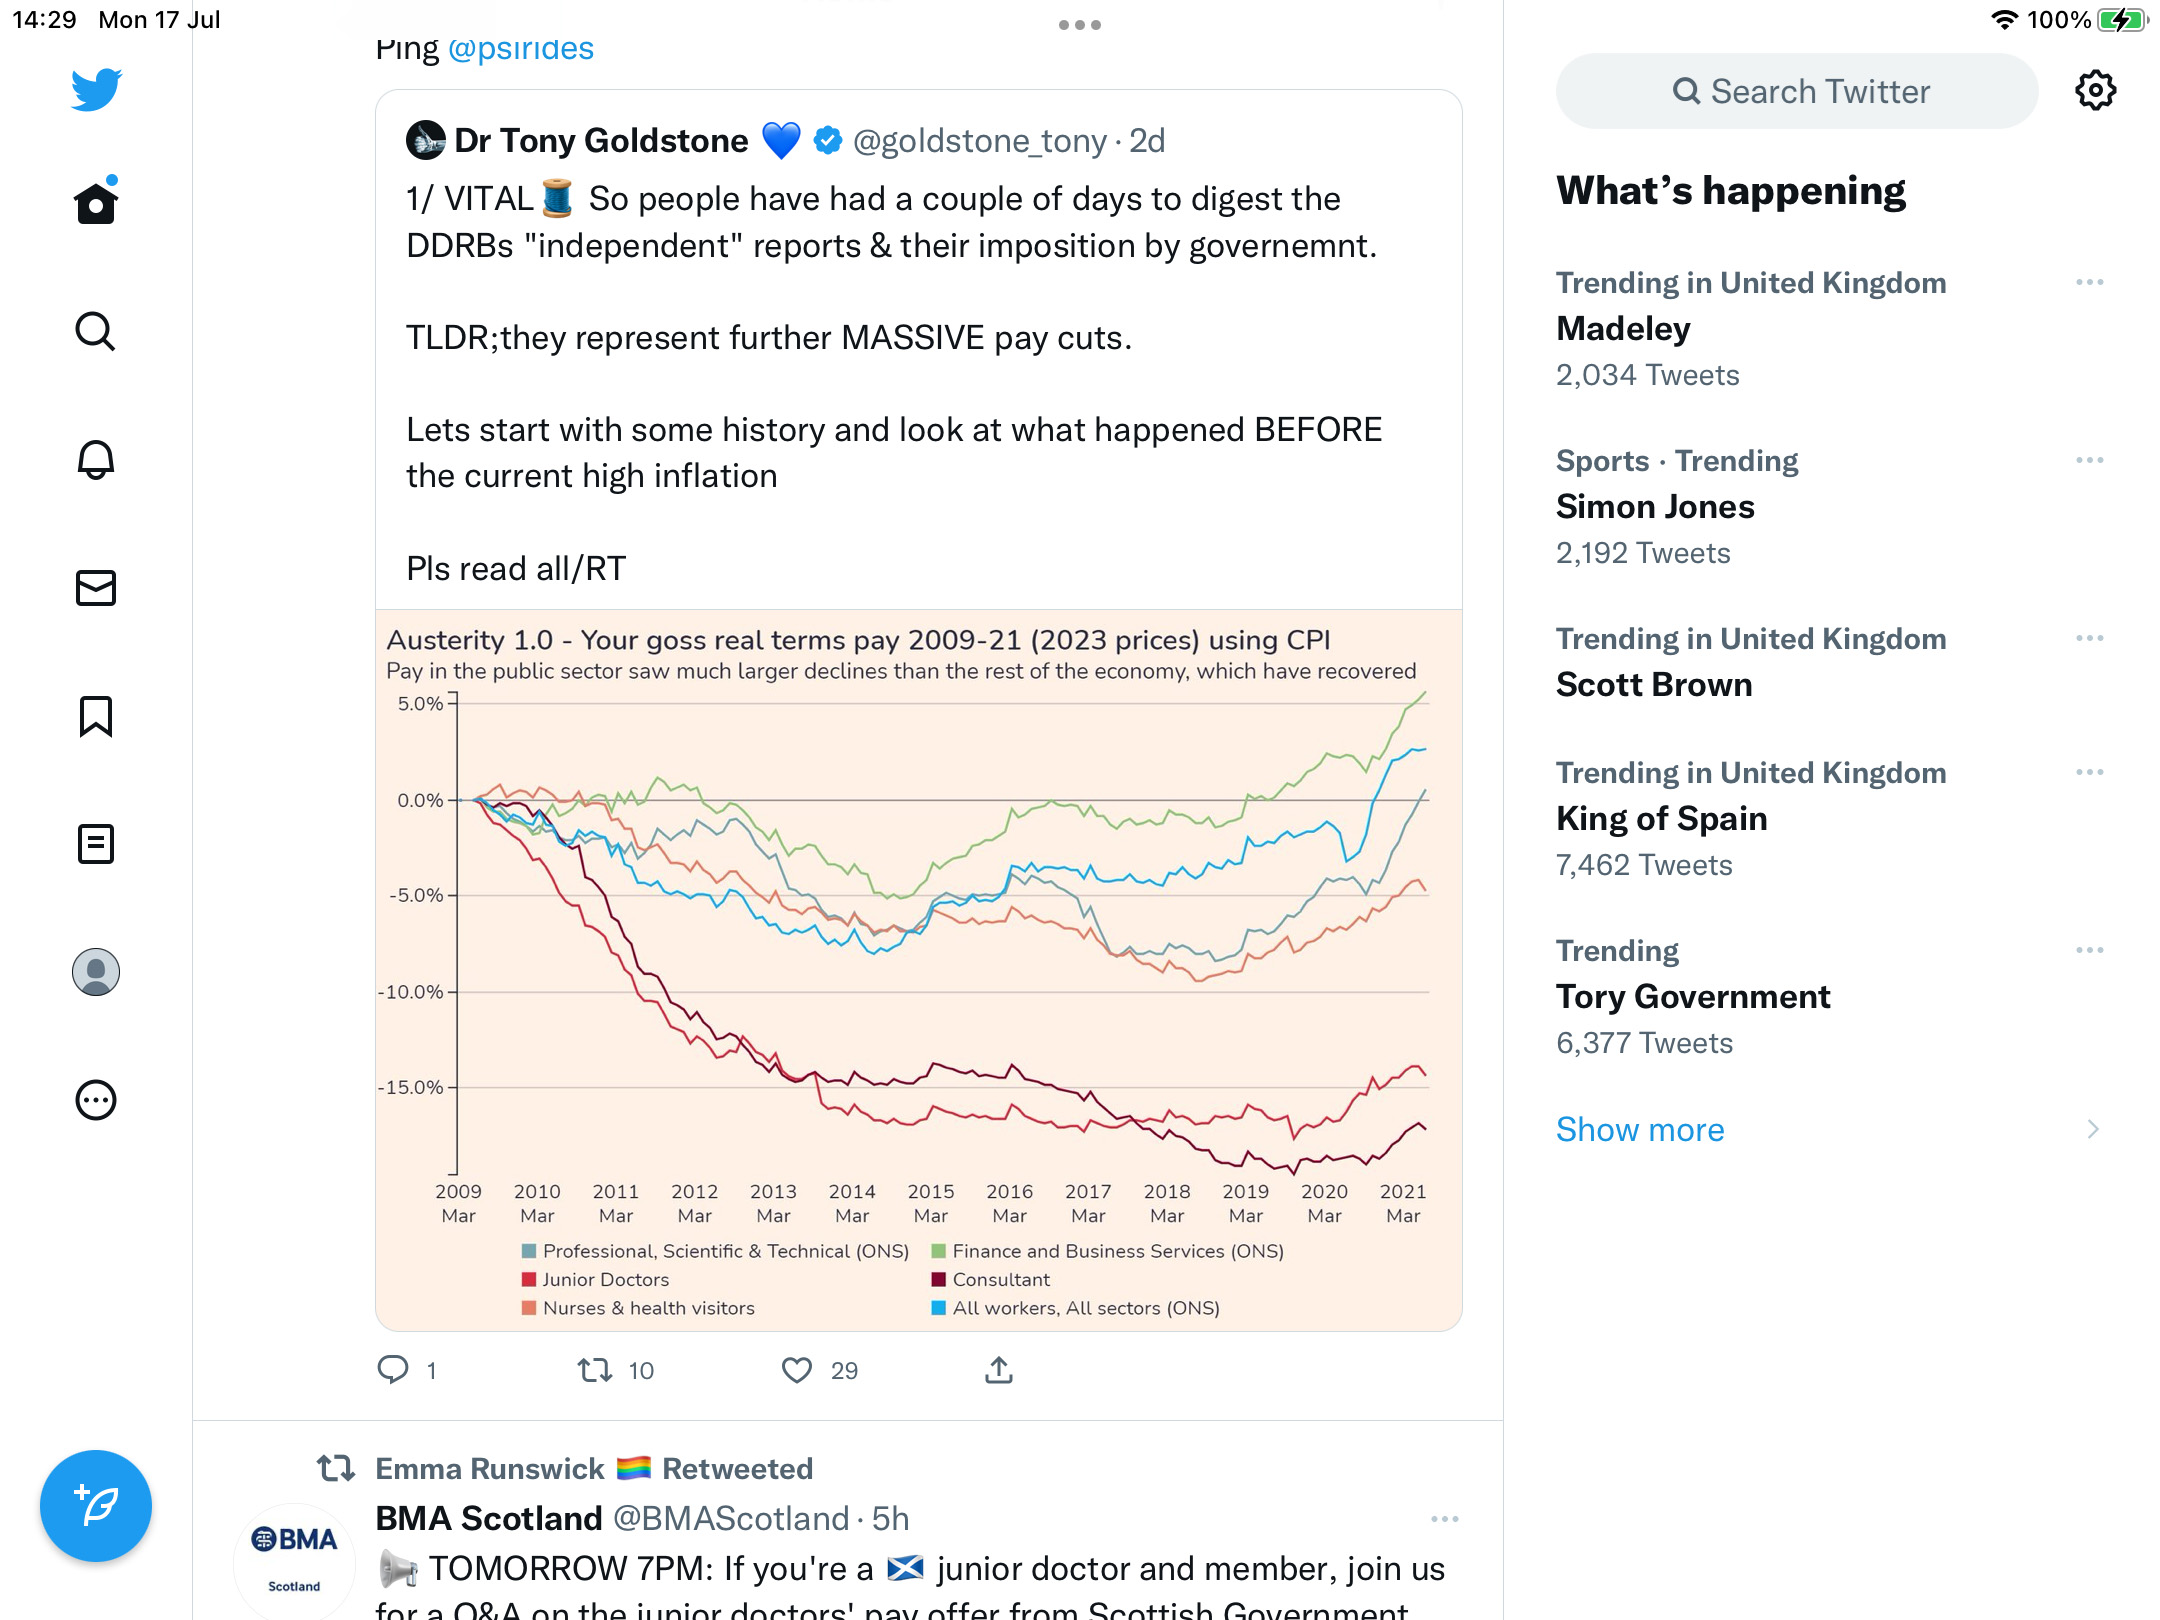
Task: Open the Lists icon in sidebar
Action: [x=96, y=844]
